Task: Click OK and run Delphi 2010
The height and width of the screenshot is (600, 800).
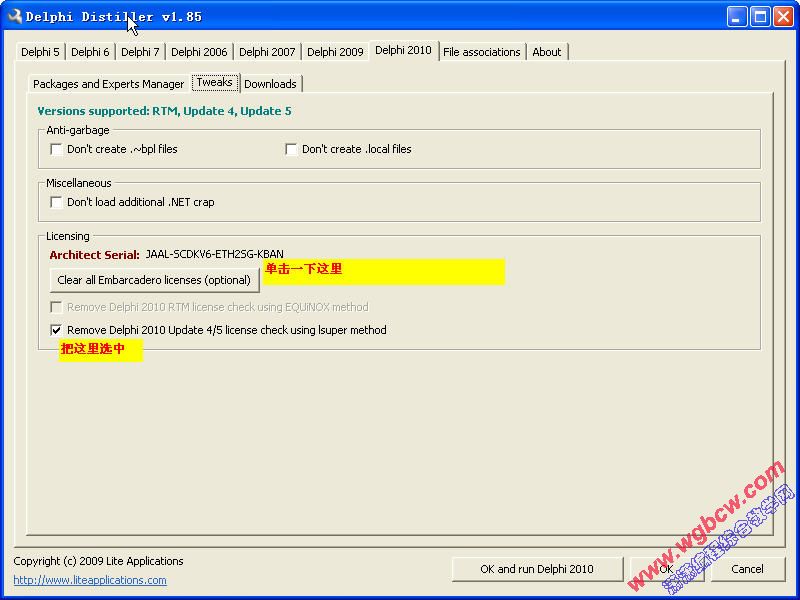Action: pyautogui.click(x=537, y=569)
